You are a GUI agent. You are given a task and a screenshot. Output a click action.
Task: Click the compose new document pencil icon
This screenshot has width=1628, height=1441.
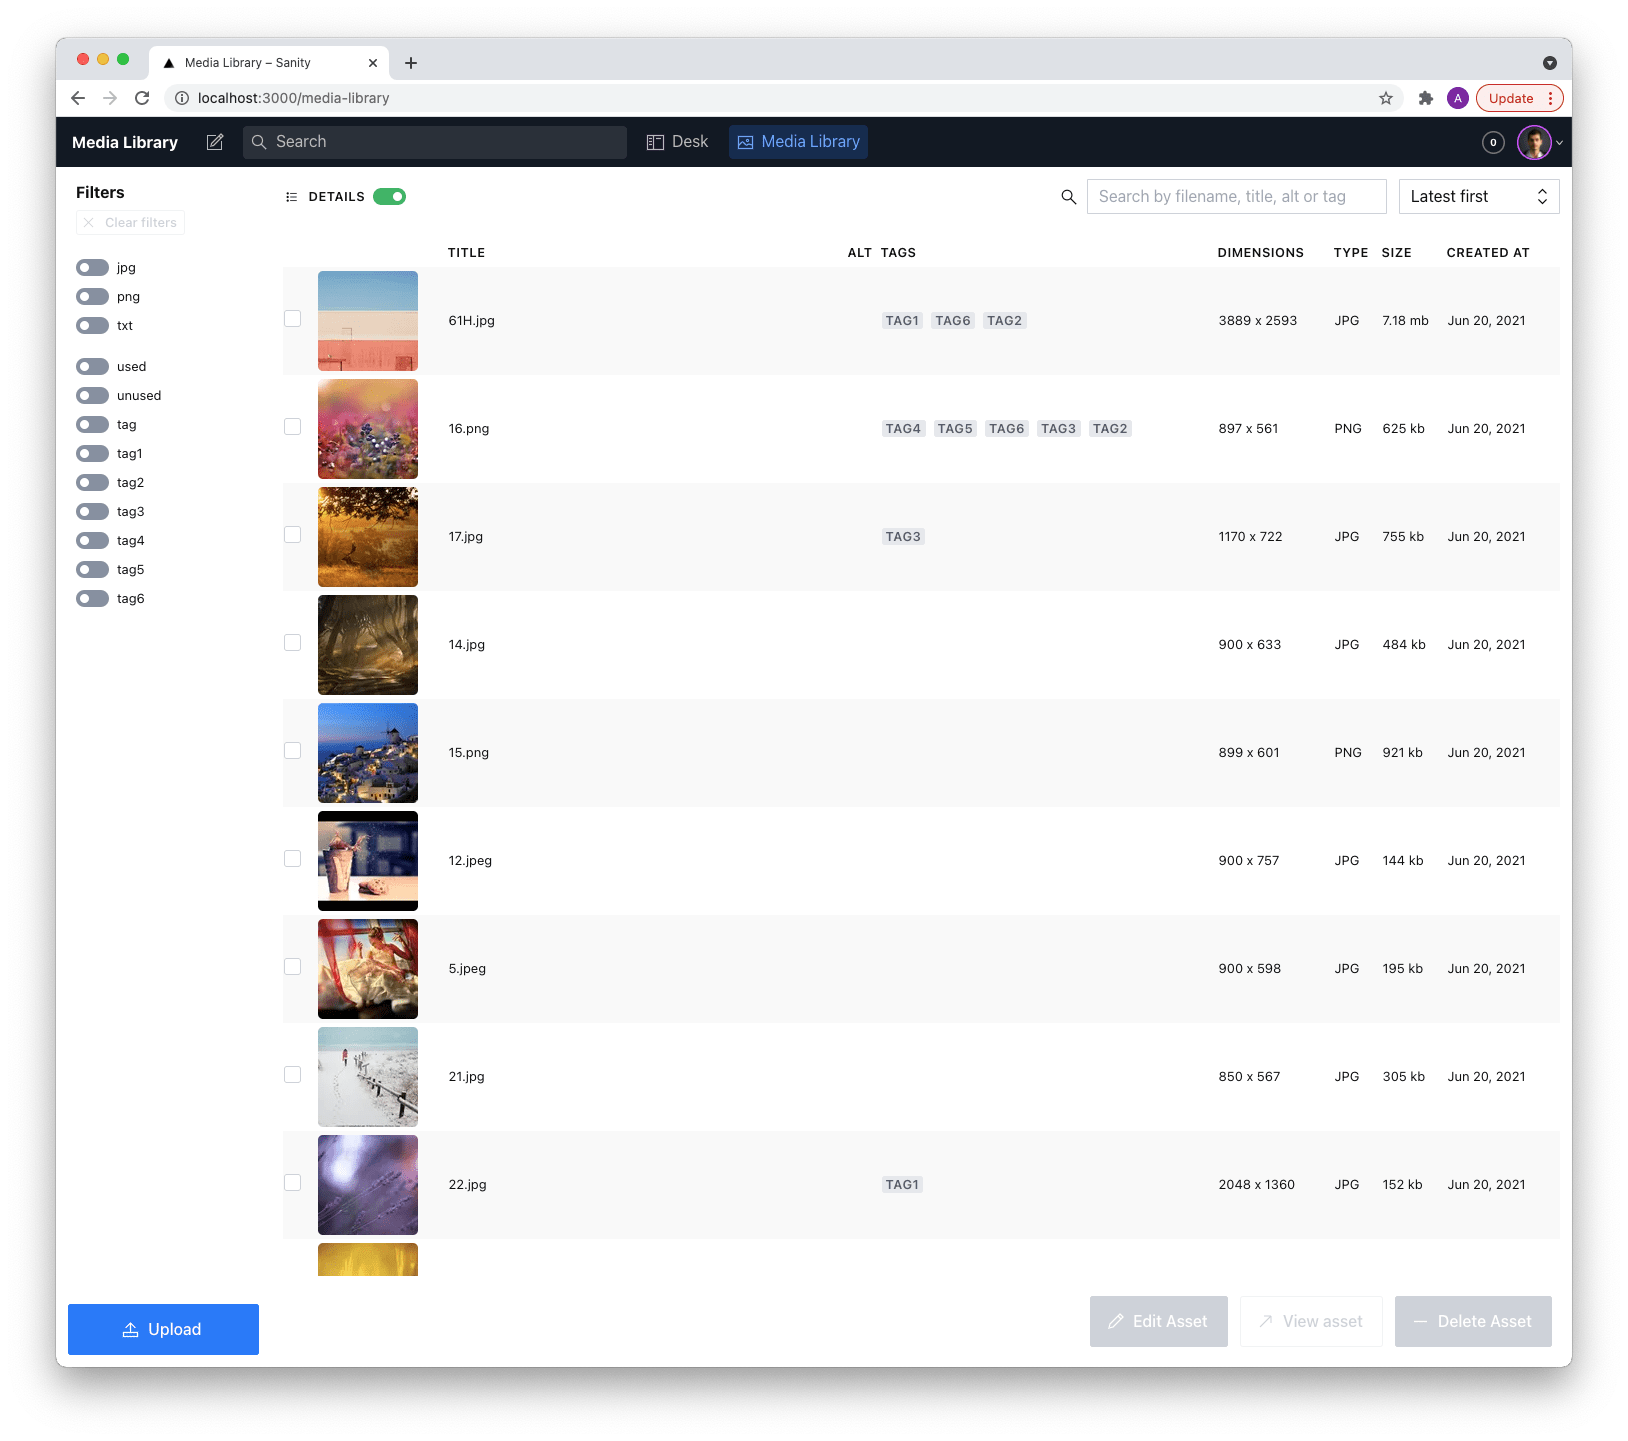[215, 142]
